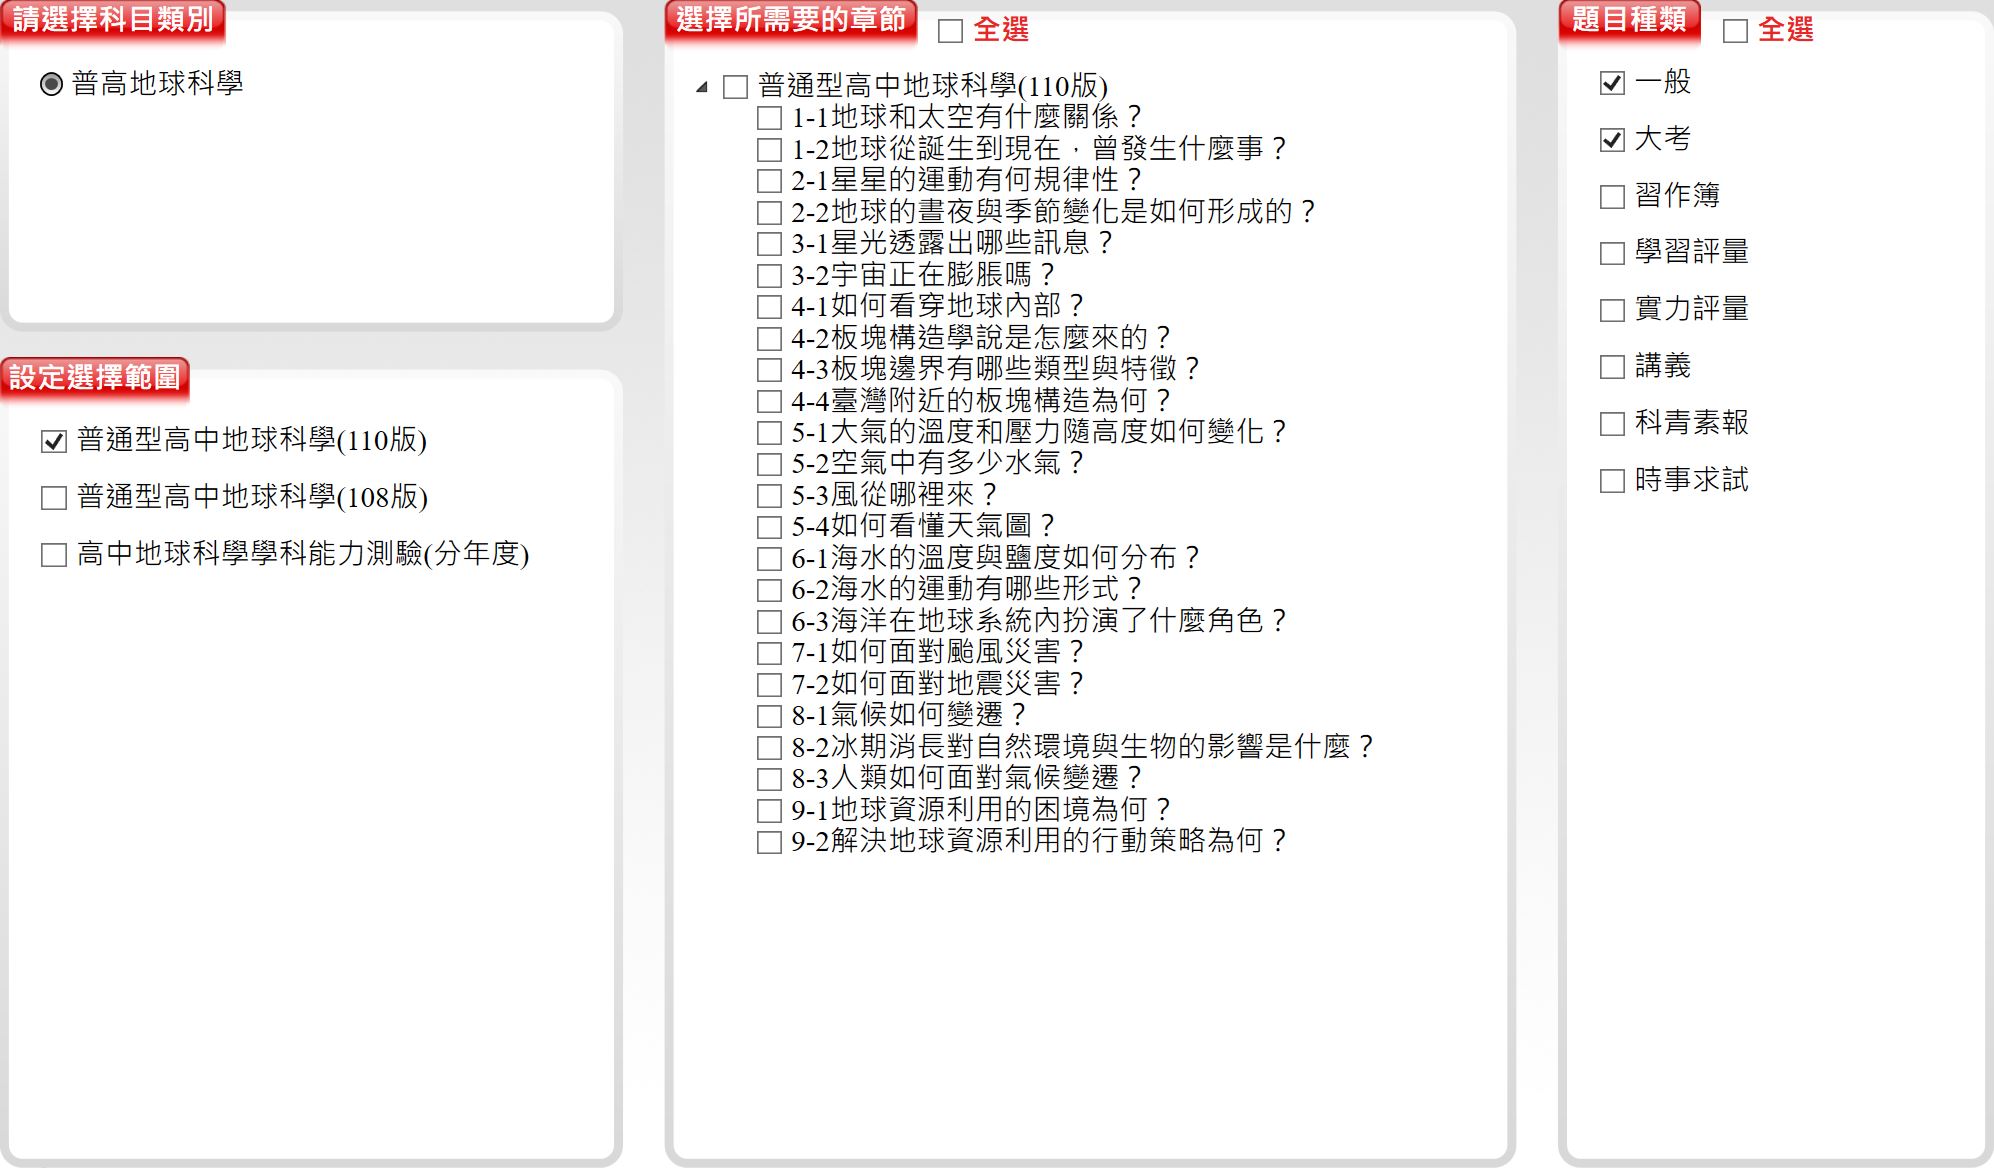Select chapter 8-3人類如何面對氣候變遷
Viewport: 1994px width, 1168px height.
tap(769, 779)
